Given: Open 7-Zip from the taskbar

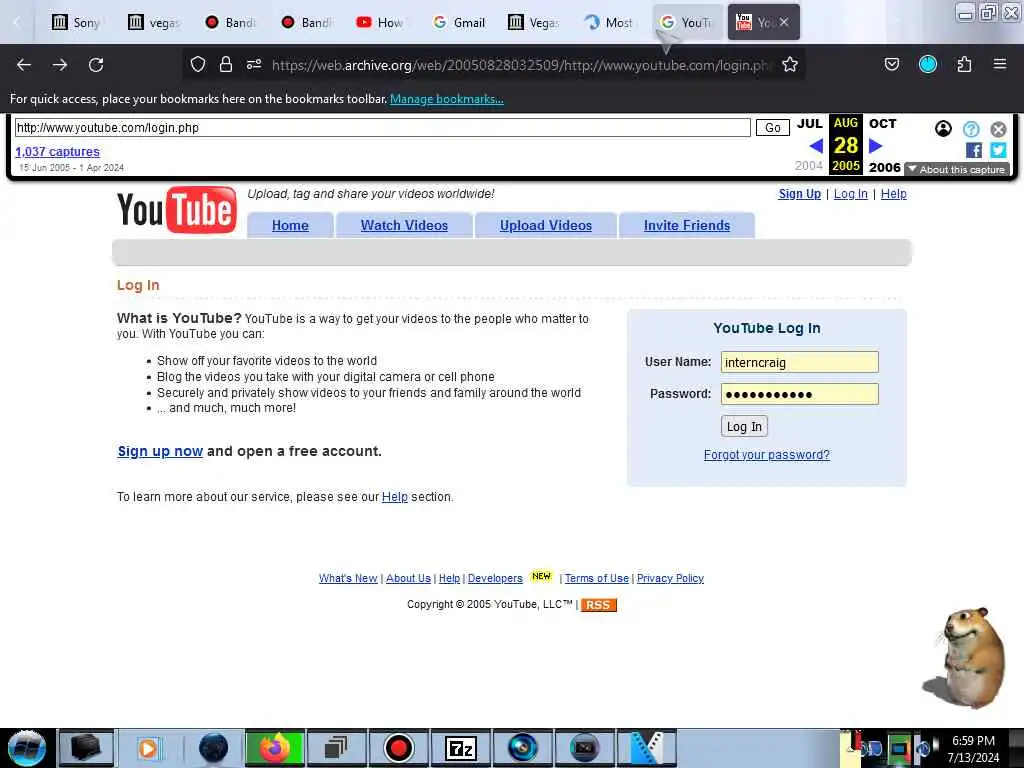Looking at the screenshot, I should coord(461,748).
